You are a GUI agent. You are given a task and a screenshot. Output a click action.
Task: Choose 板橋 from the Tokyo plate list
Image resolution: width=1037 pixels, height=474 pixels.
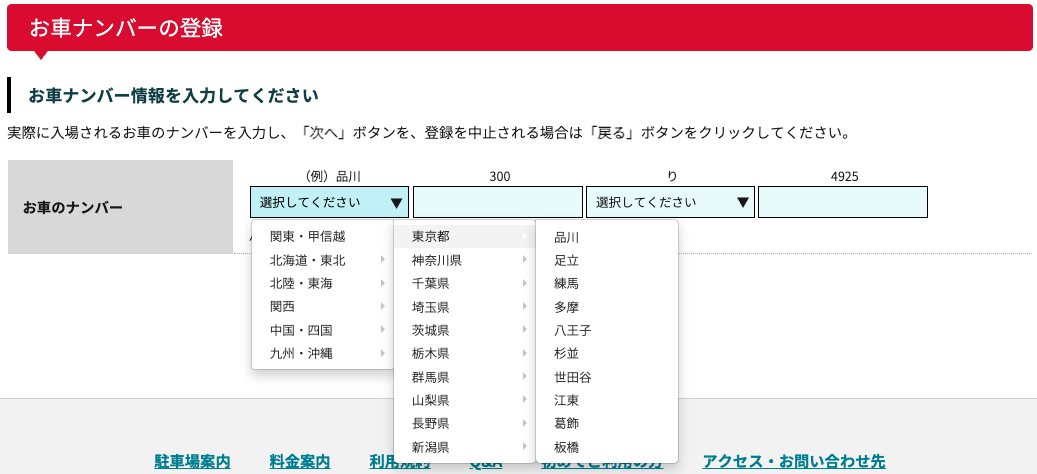coord(567,446)
